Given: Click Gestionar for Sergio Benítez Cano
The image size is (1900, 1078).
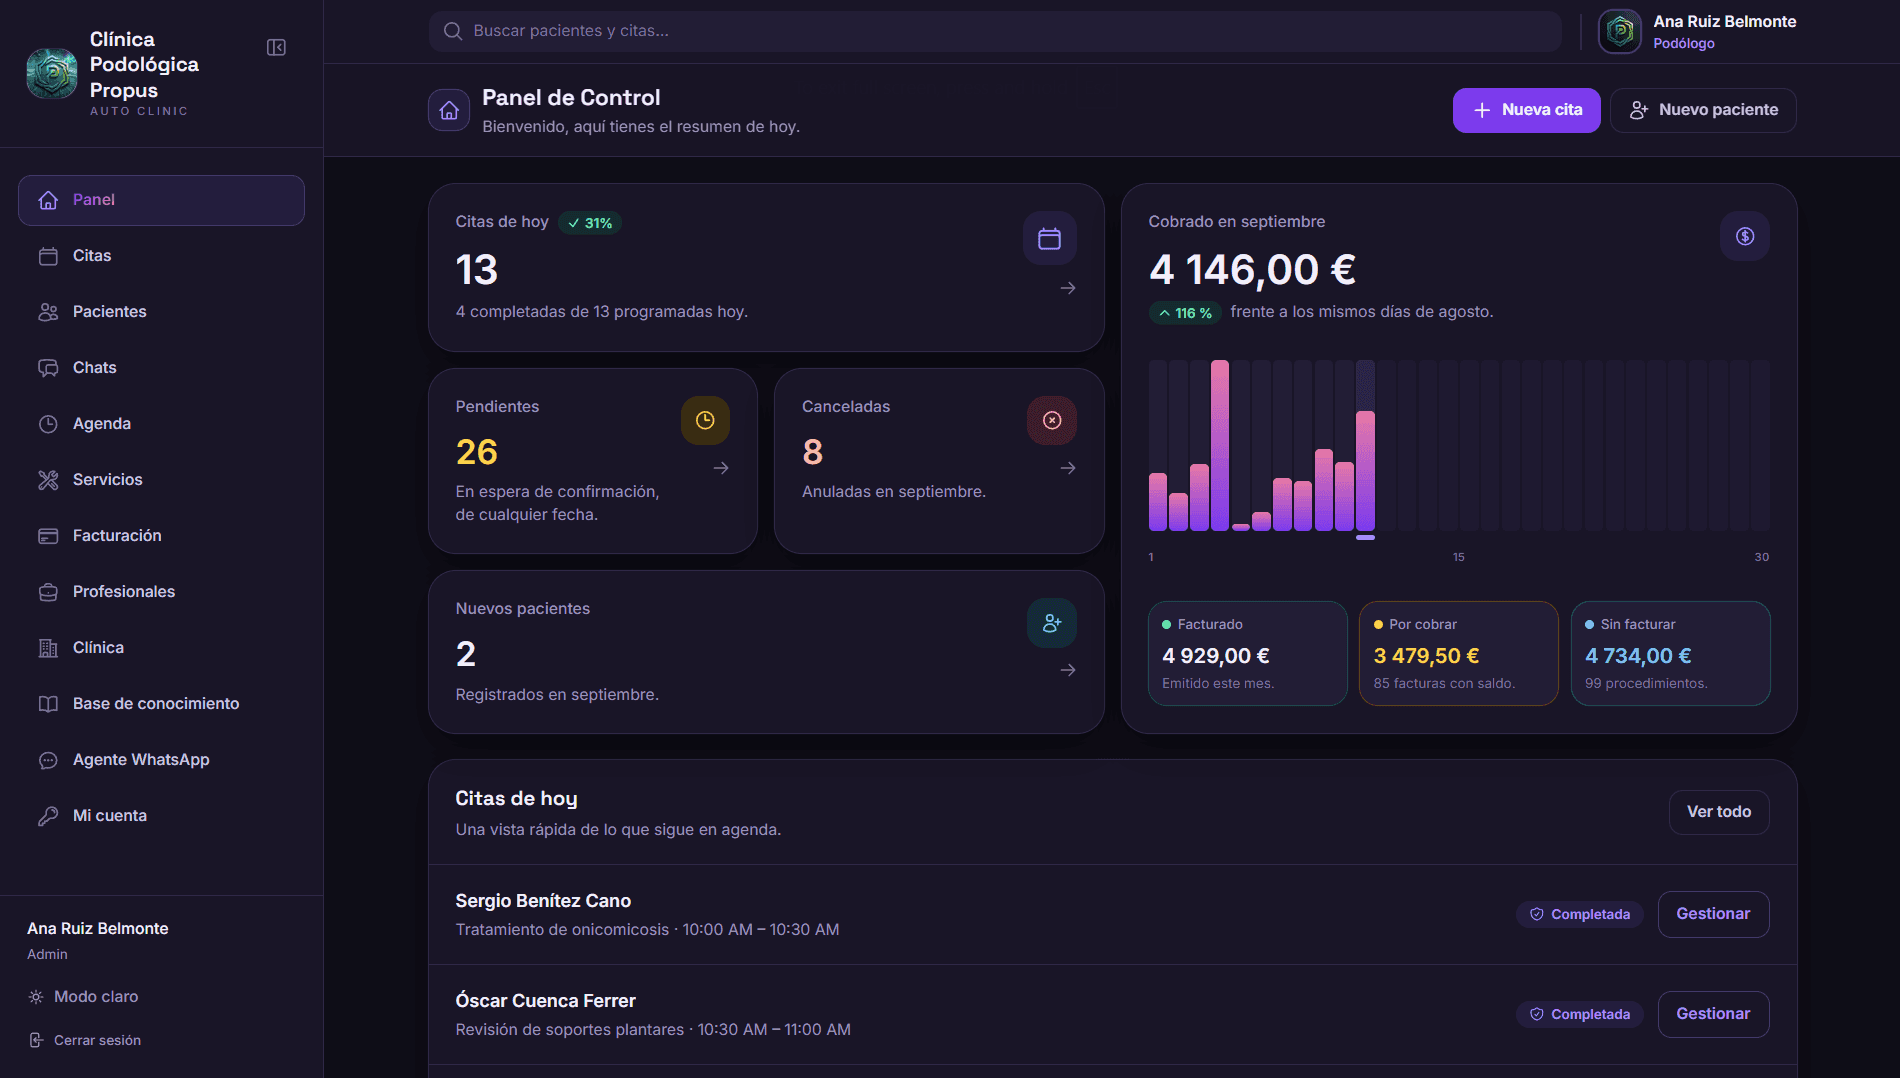Looking at the screenshot, I should (x=1713, y=914).
